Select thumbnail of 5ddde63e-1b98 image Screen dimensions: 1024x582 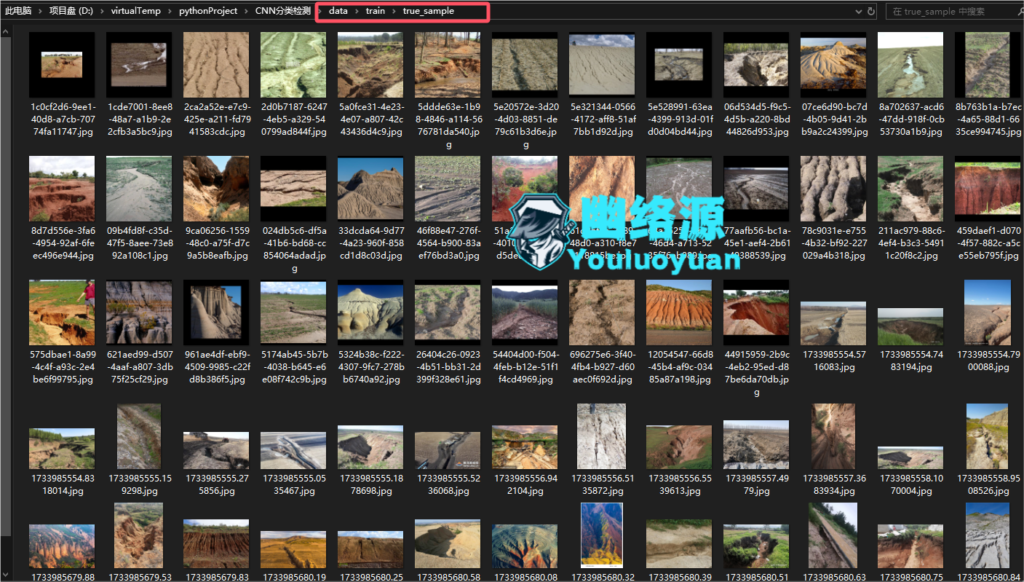pyautogui.click(x=447, y=65)
